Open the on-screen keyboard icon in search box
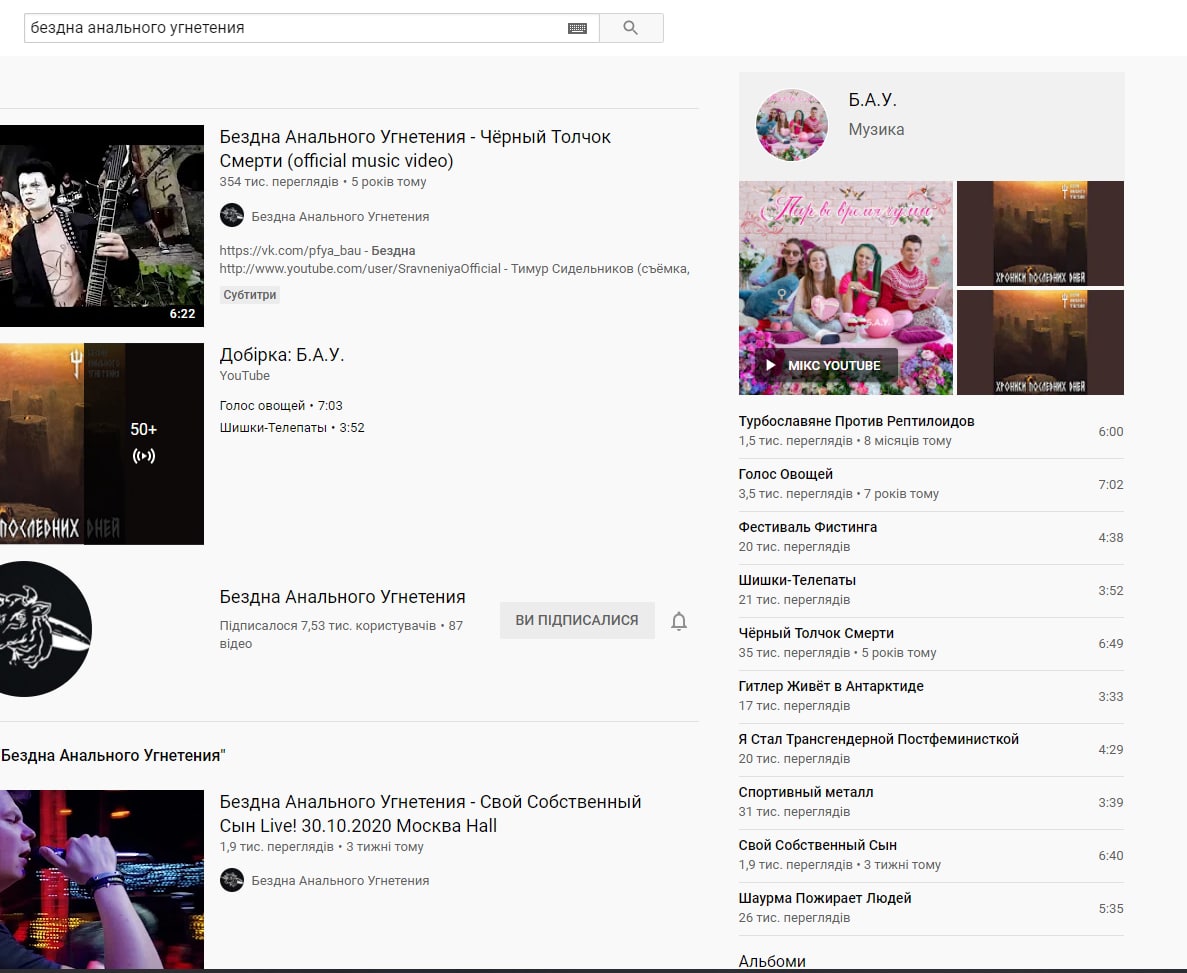The image size is (1187, 973). point(577,28)
